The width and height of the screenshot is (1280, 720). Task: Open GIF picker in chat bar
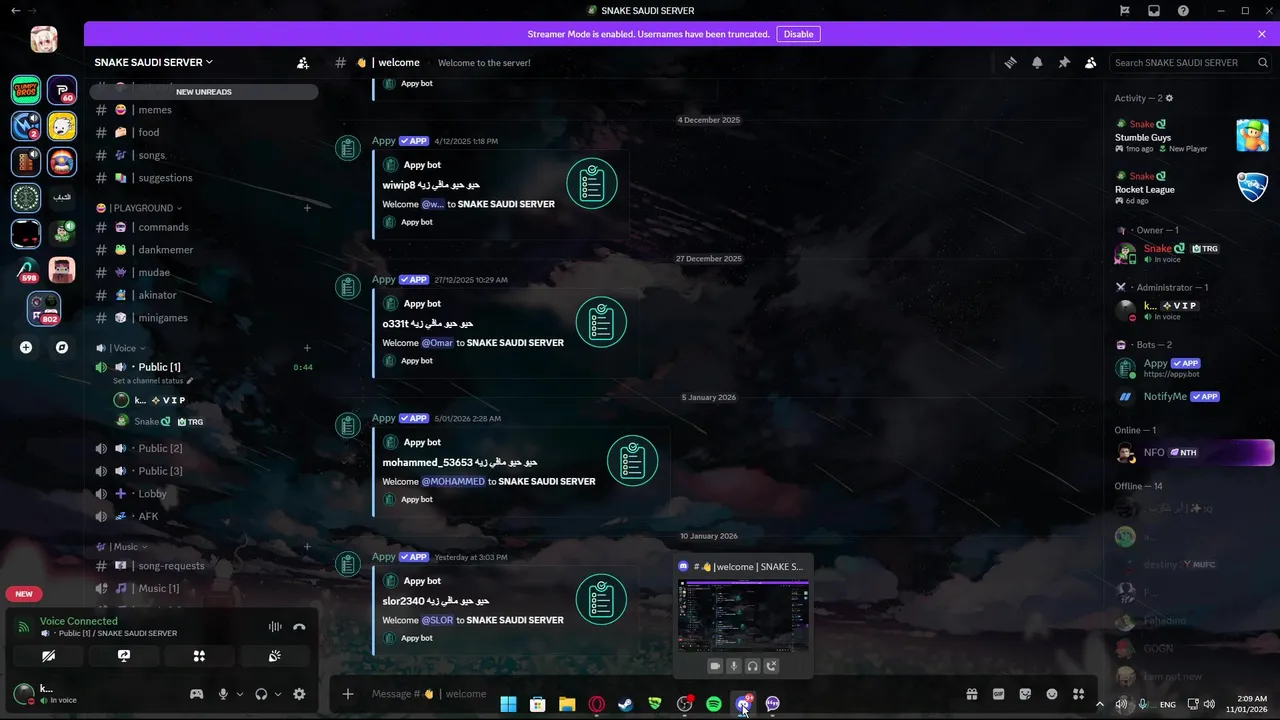click(x=998, y=694)
